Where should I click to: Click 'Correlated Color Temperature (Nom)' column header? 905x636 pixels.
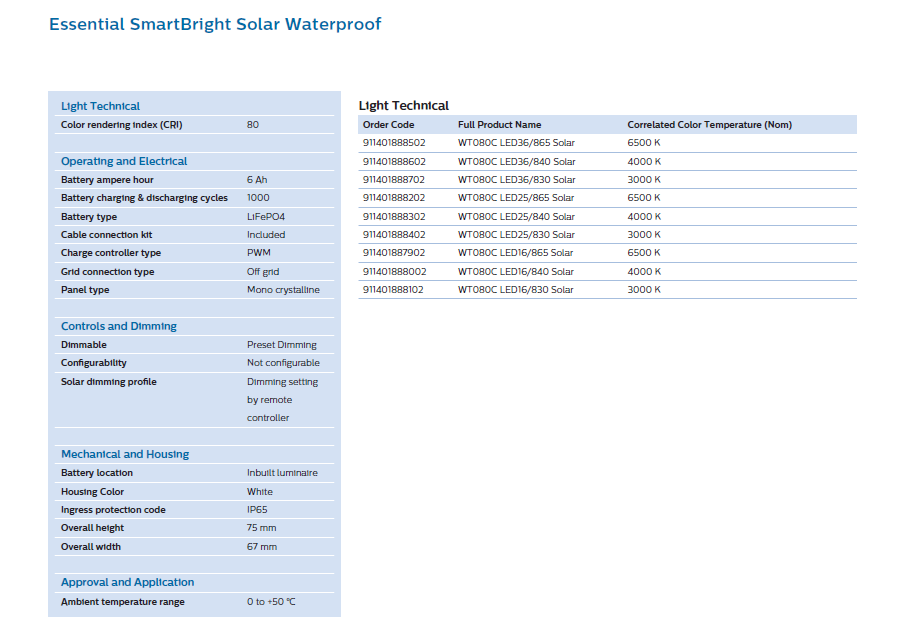coord(710,125)
